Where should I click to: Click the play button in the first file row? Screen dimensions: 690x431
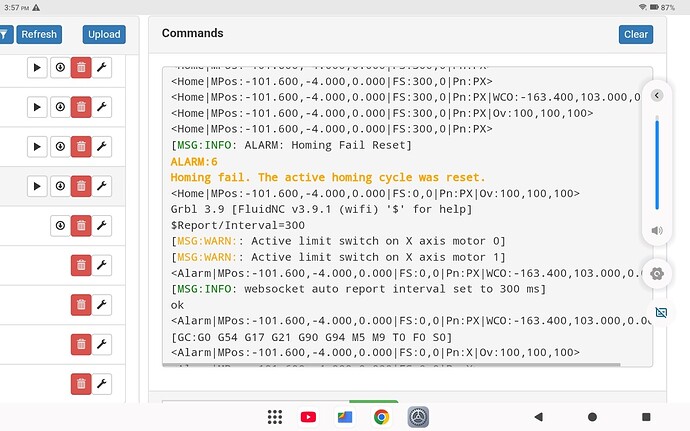point(39,67)
